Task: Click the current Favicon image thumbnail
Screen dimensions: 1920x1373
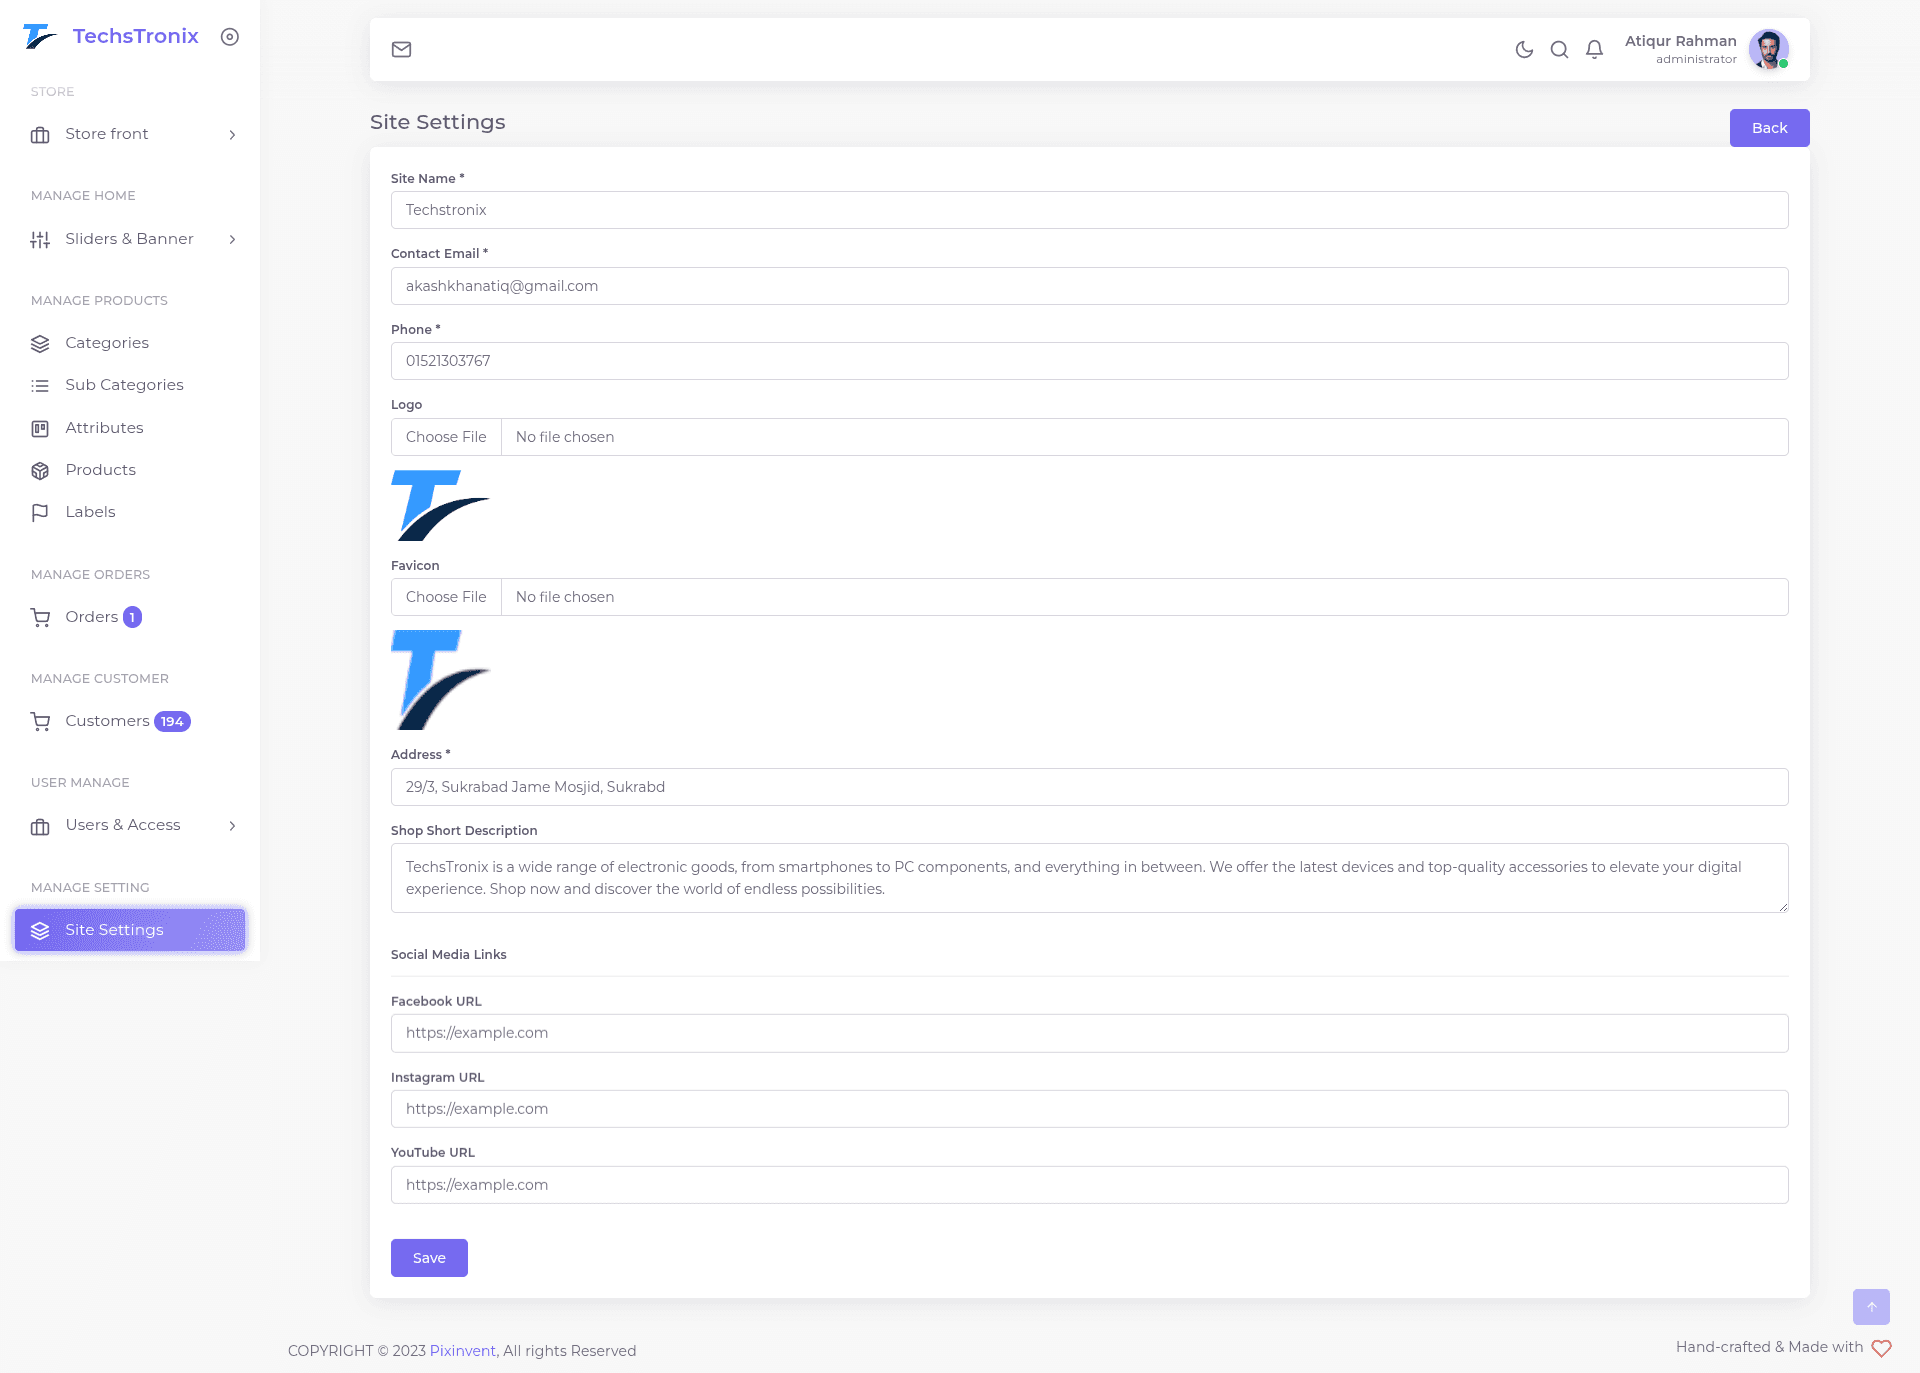Action: tap(440, 680)
